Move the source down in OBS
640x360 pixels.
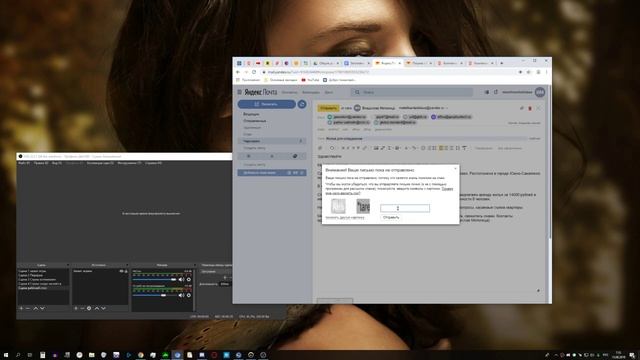[x=103, y=308]
